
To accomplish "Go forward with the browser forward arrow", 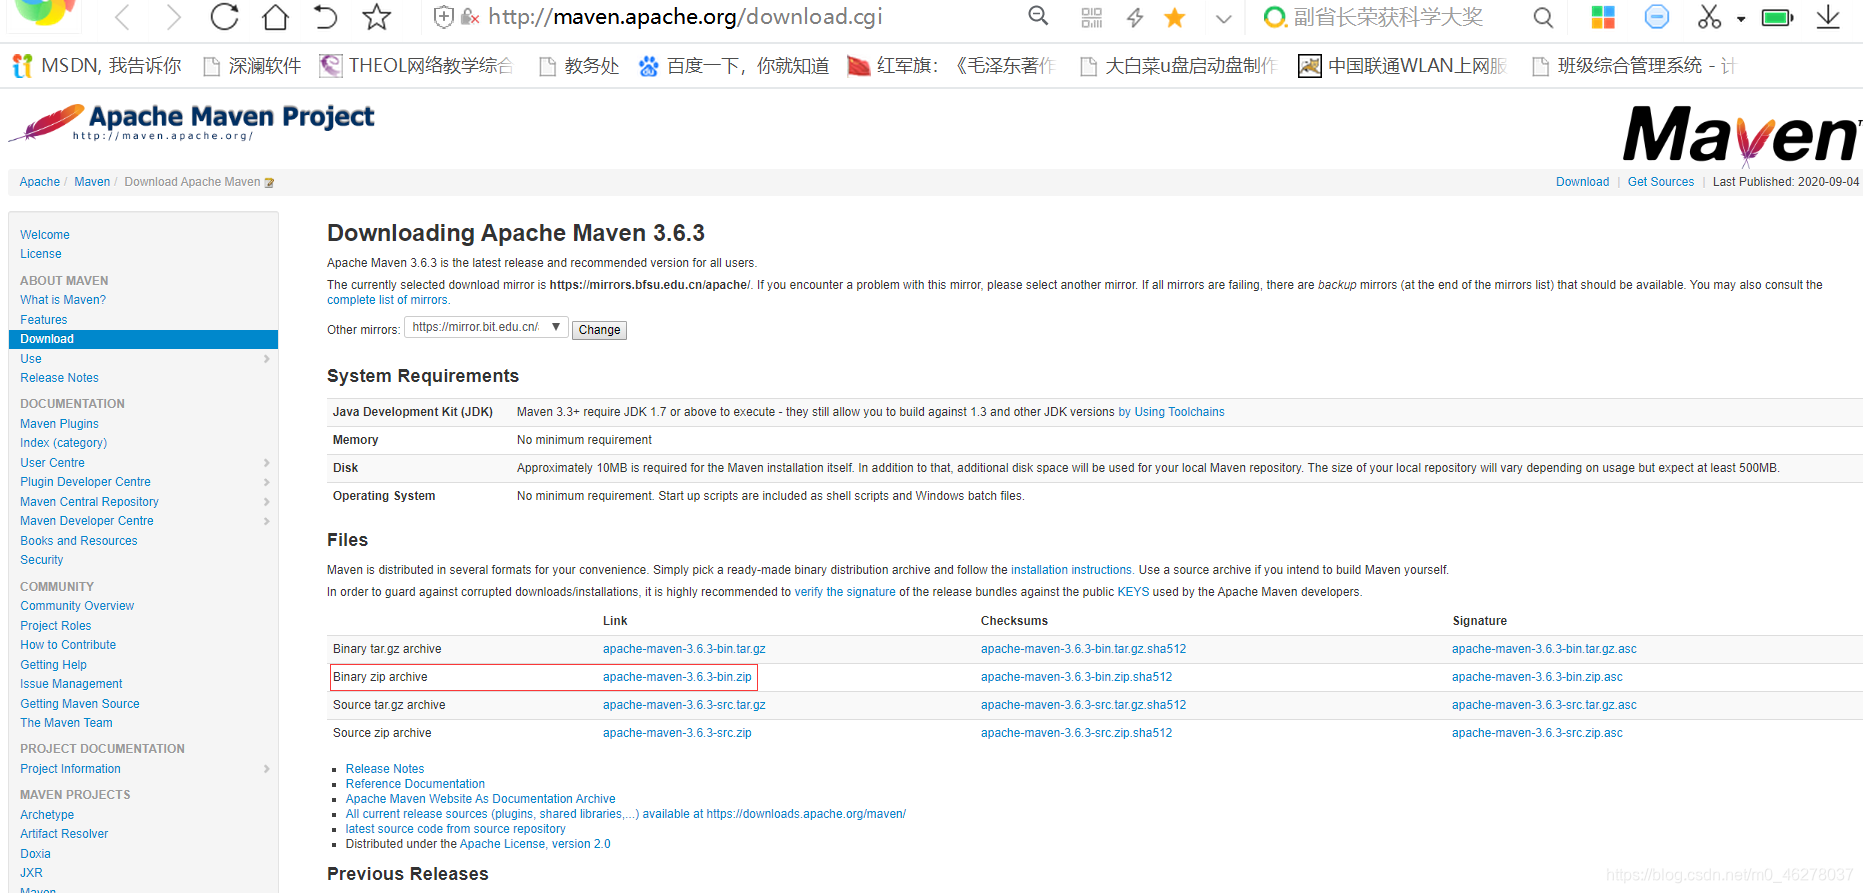I will (173, 17).
